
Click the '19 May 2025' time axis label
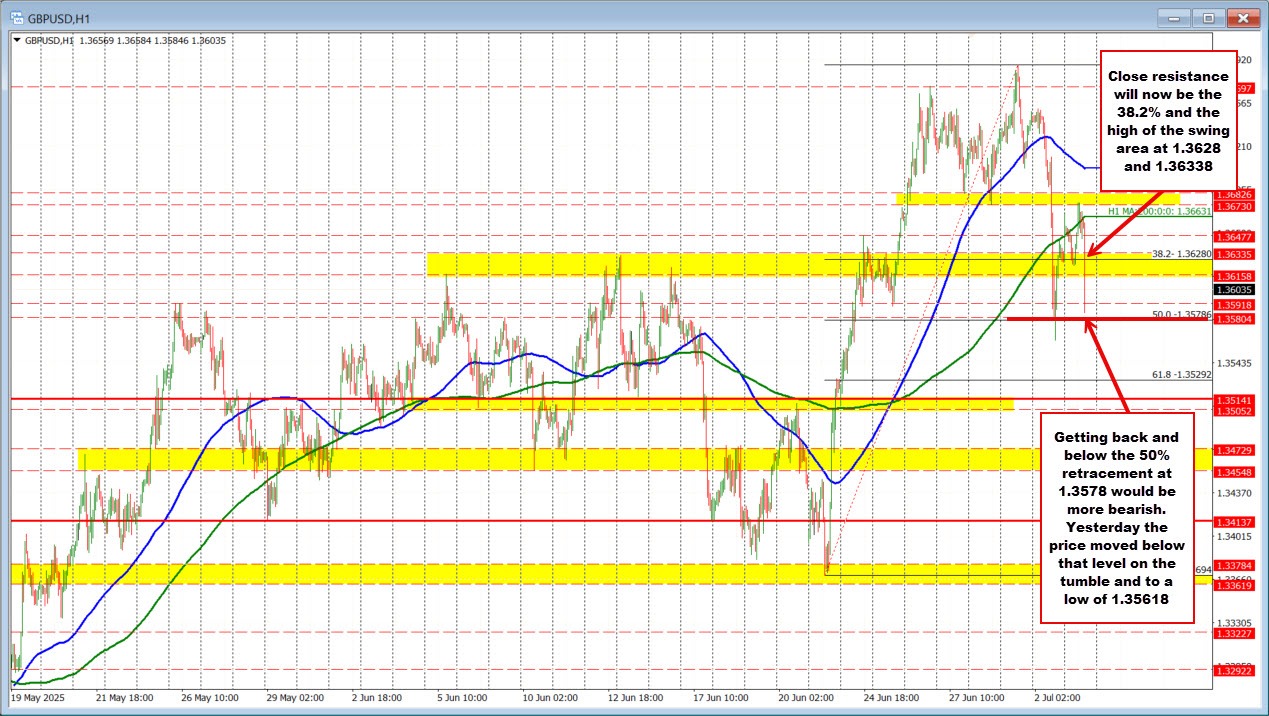point(37,700)
